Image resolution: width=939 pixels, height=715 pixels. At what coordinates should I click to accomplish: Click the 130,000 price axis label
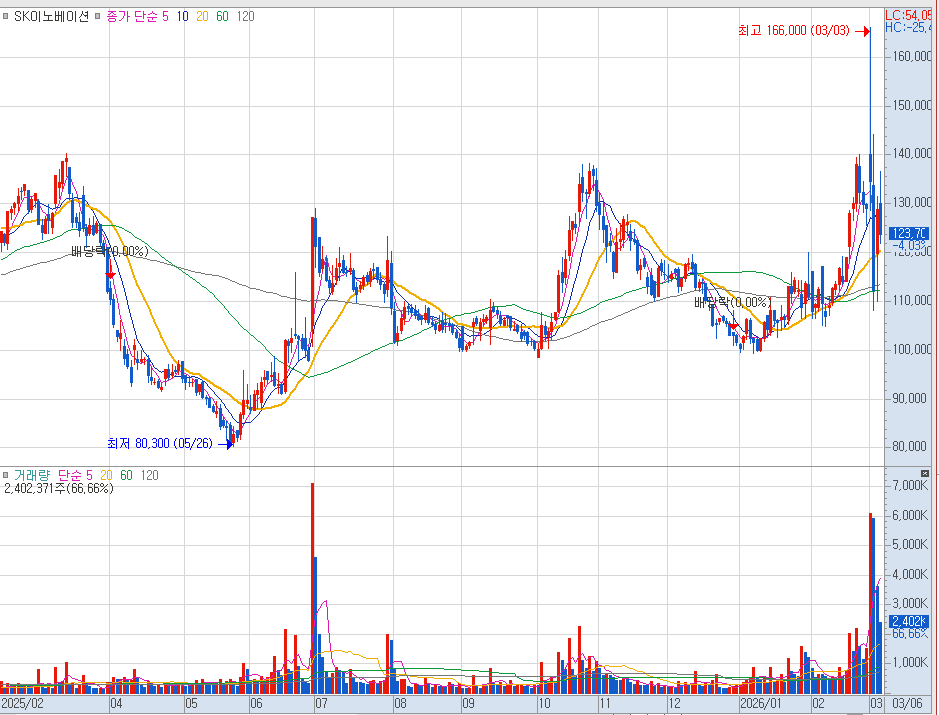coord(911,203)
